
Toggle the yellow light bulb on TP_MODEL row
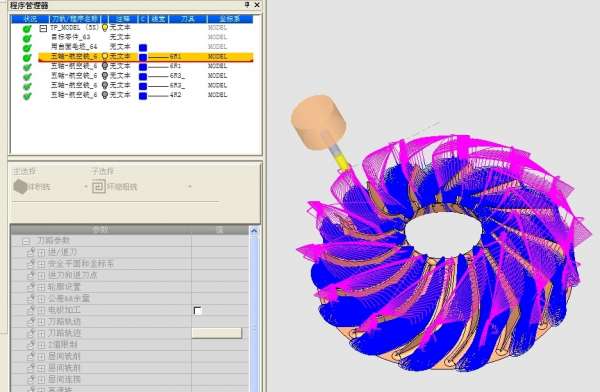[105, 28]
